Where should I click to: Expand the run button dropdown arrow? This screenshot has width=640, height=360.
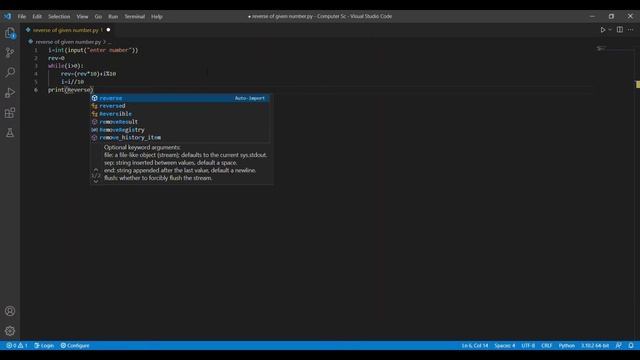[x=610, y=30]
